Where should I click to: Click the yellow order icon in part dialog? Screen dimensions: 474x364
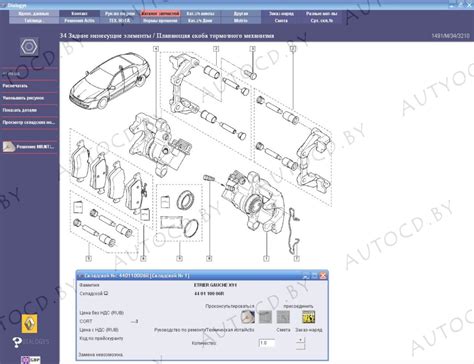coord(308,317)
